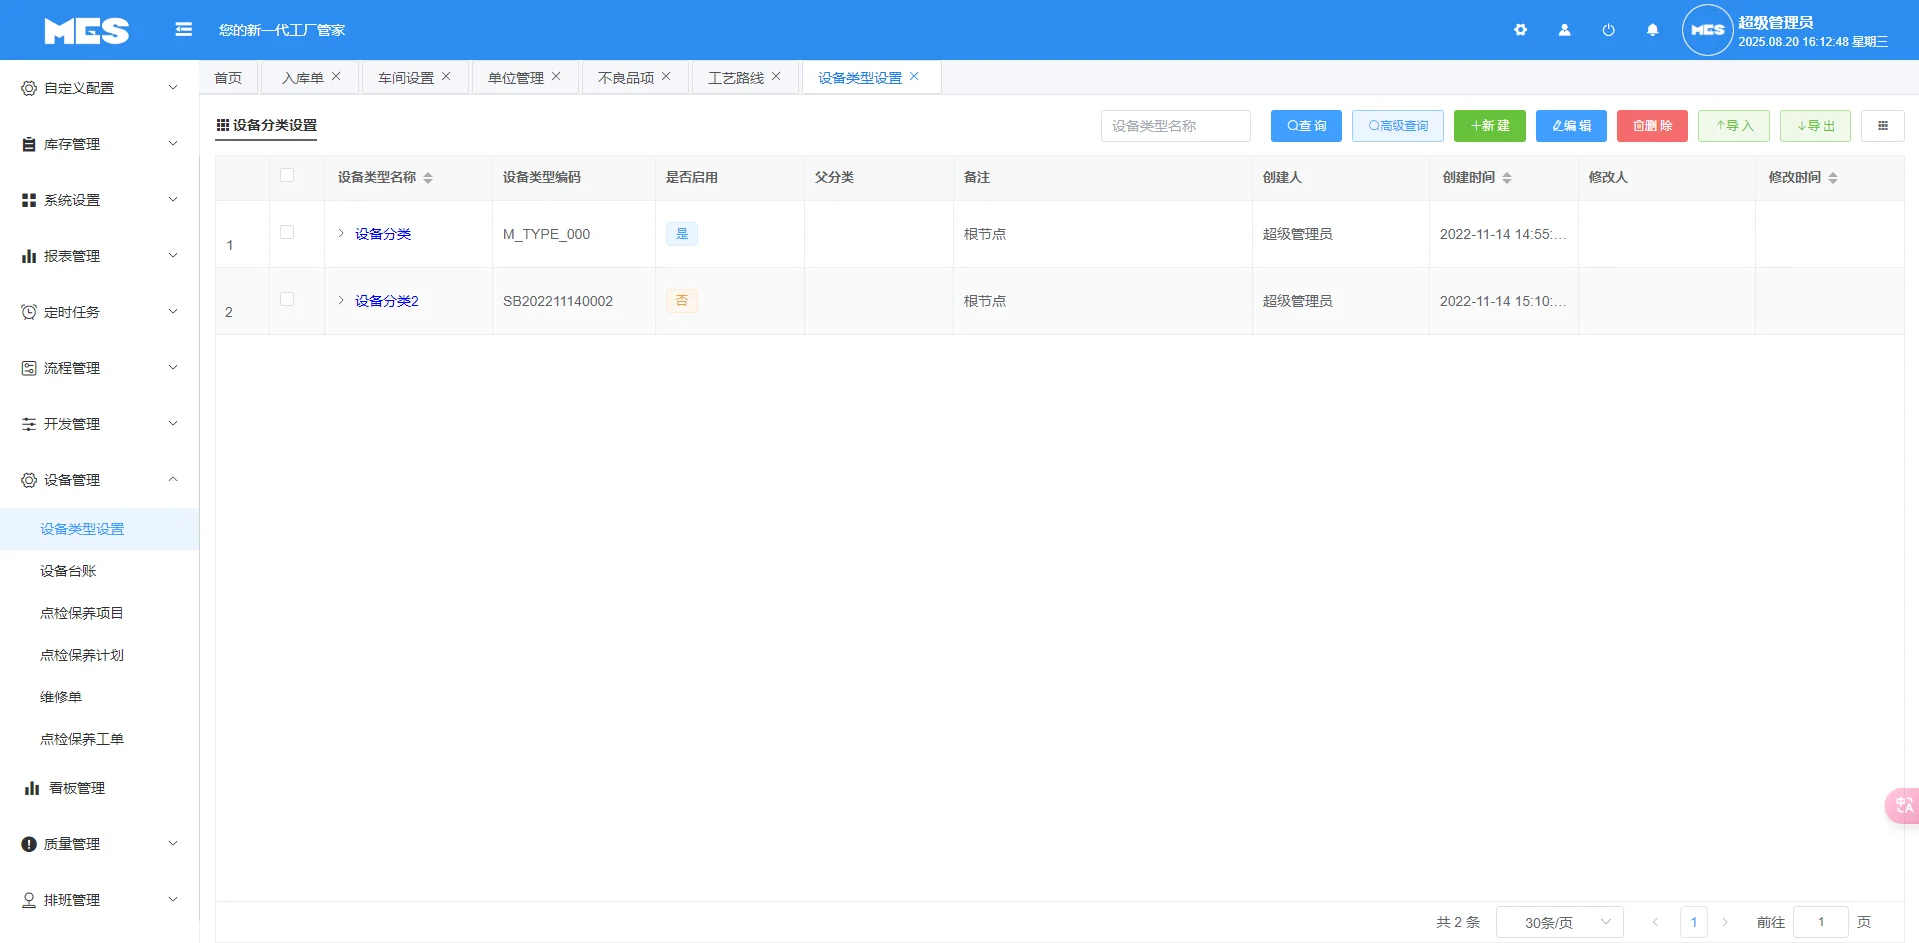The height and width of the screenshot is (943, 1919).
Task: Check the checkbox for 设备分类 row
Action: click(289, 230)
